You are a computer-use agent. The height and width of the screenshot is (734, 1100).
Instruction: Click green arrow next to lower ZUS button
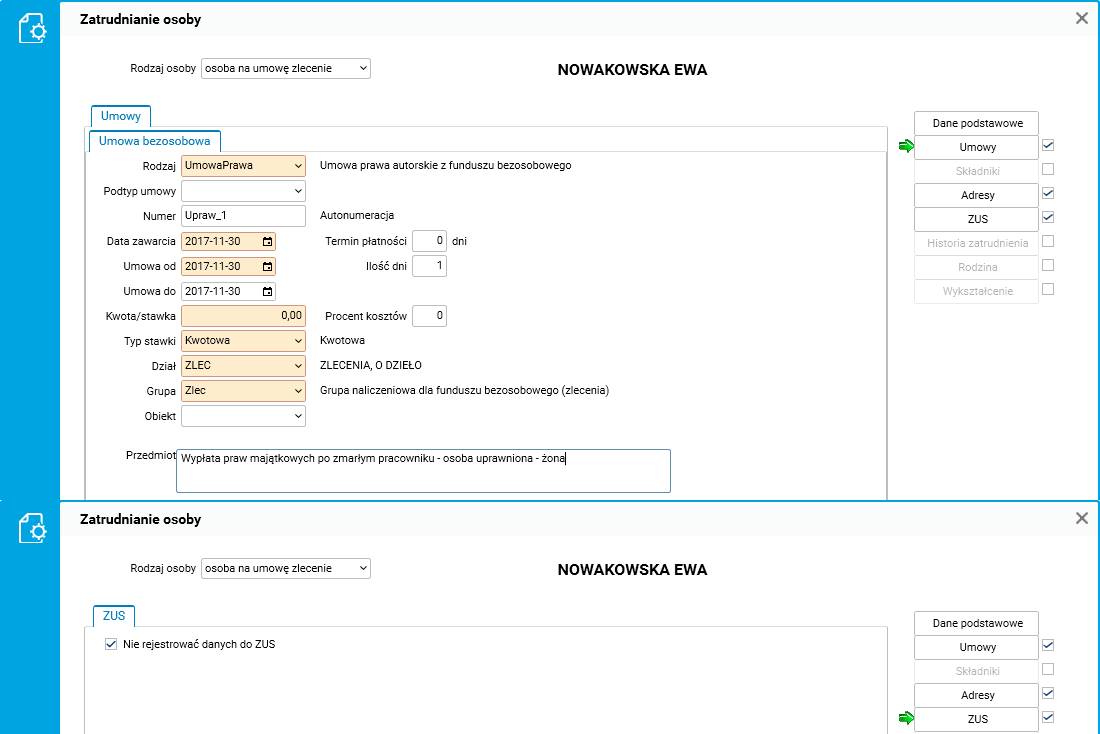click(x=906, y=718)
